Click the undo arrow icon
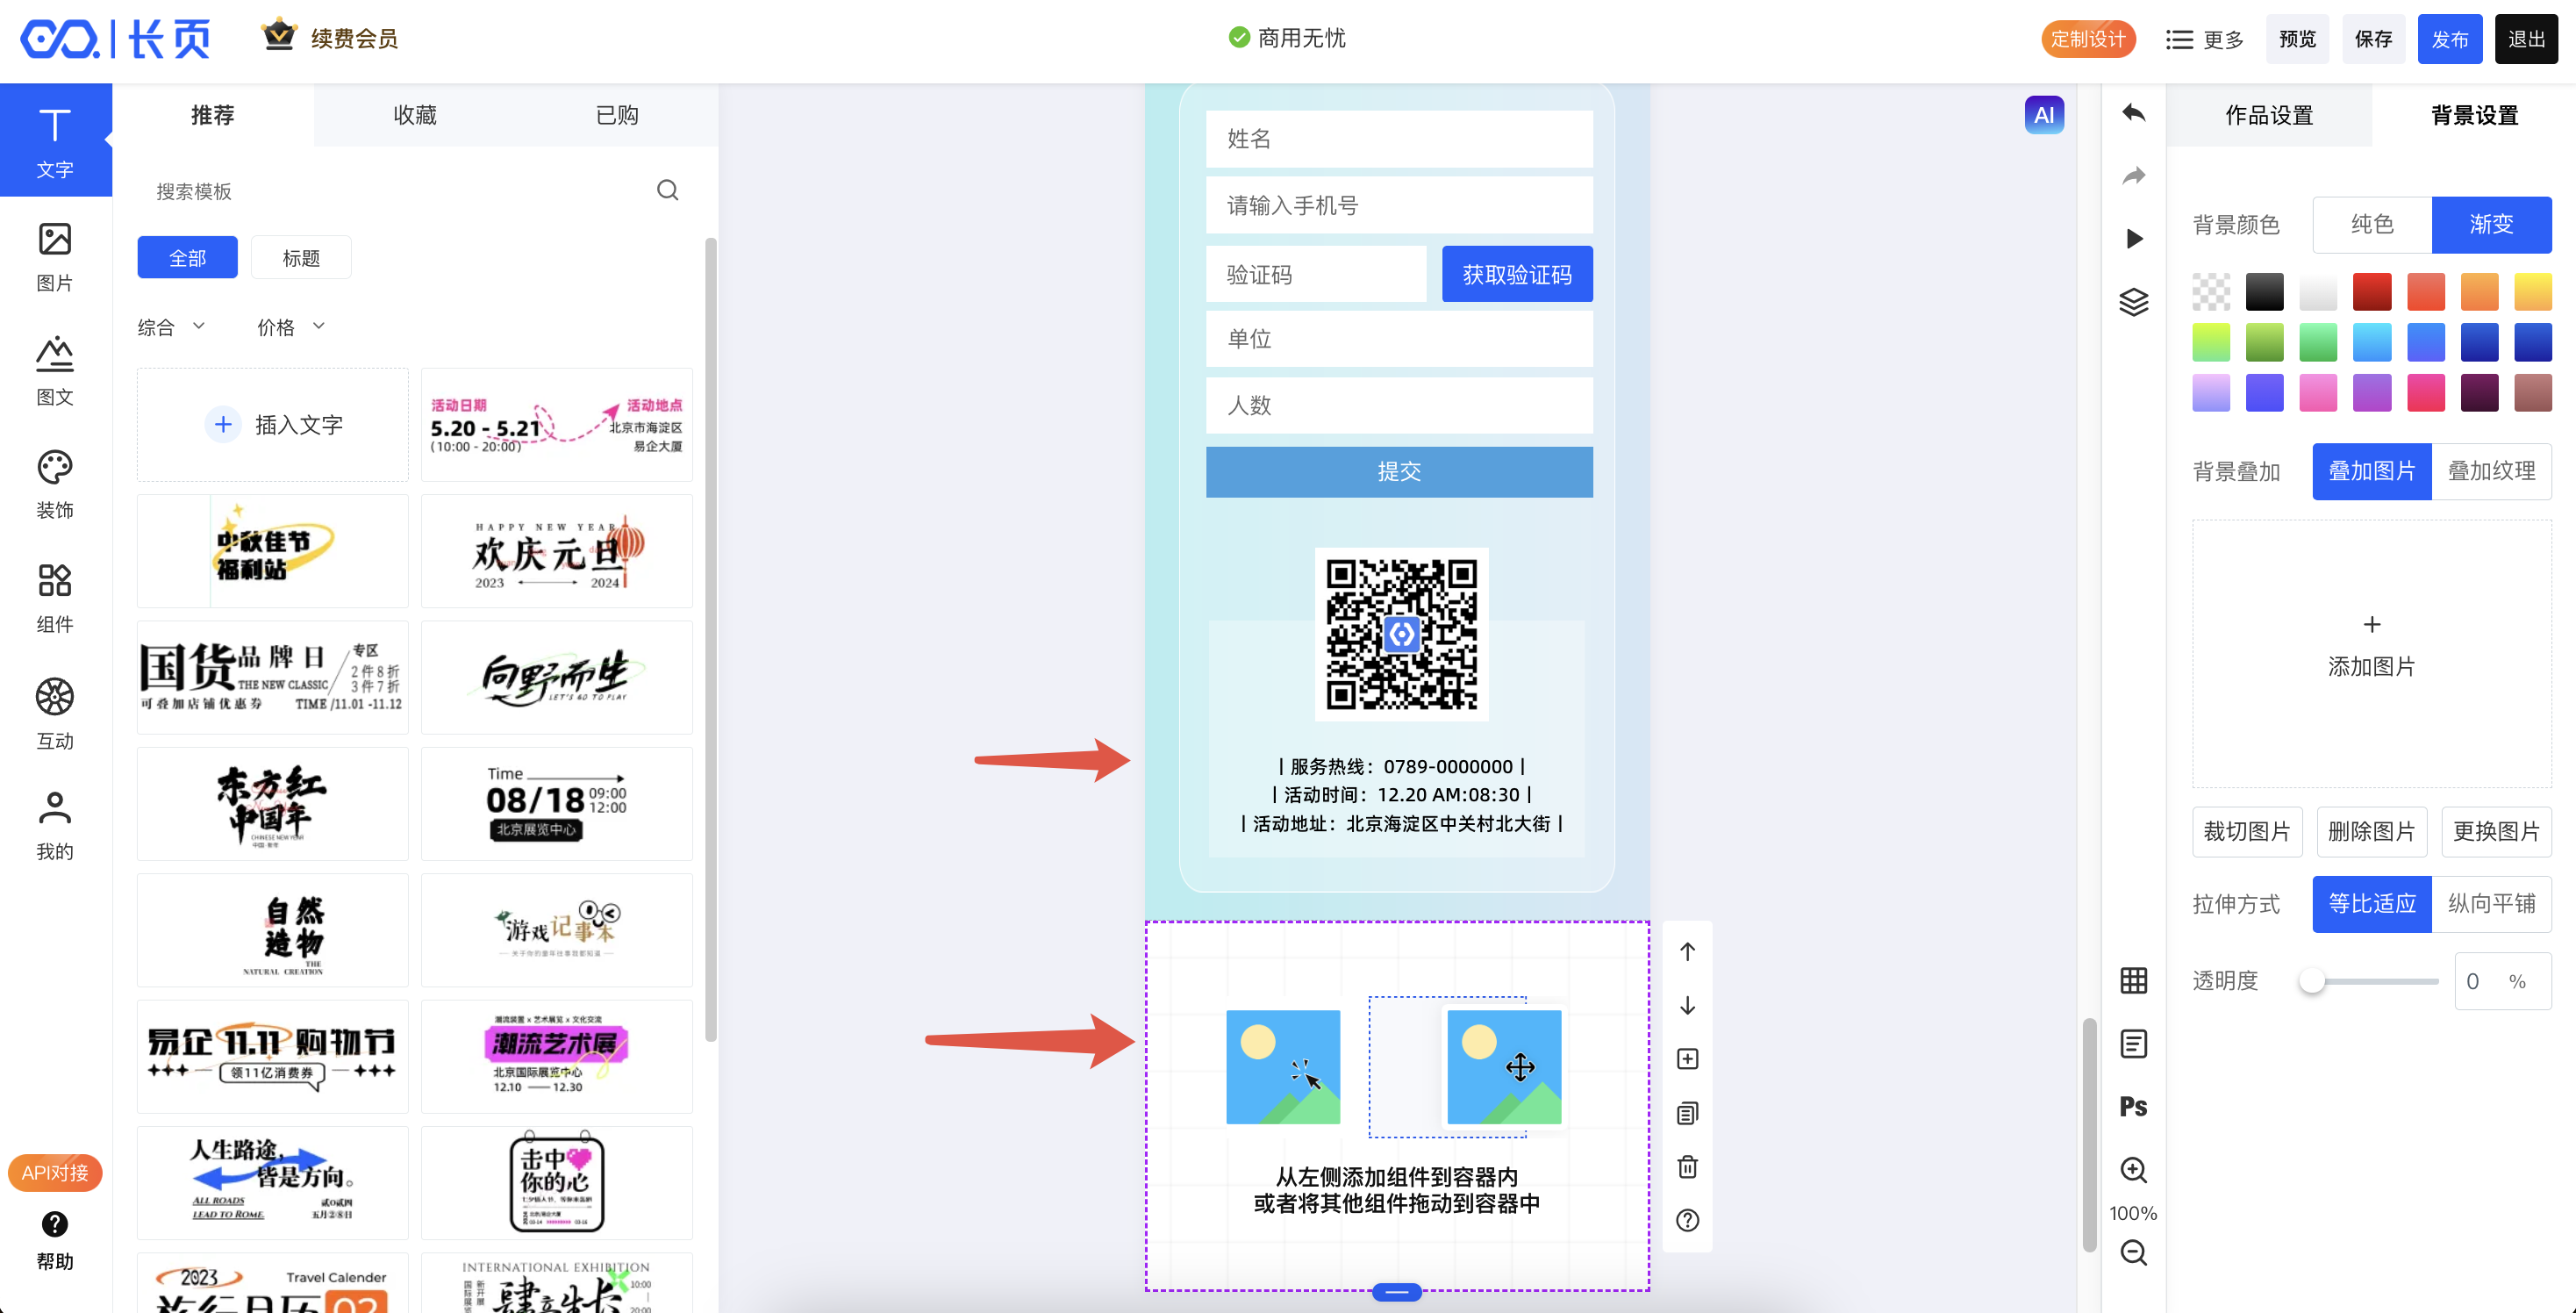Screen dimensions: 2576x1313 [2133, 113]
